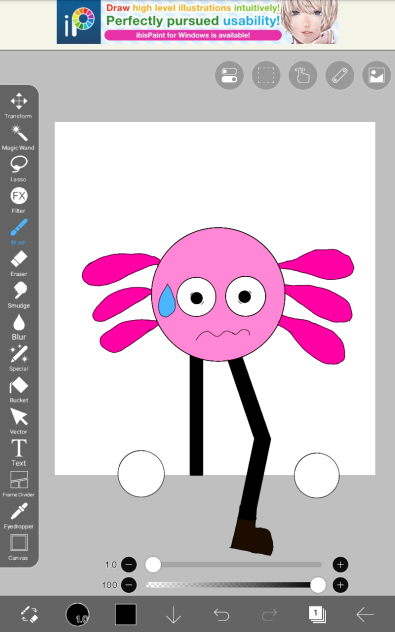Select the Special pen tool
This screenshot has width=395, height=632.
(x=19, y=358)
